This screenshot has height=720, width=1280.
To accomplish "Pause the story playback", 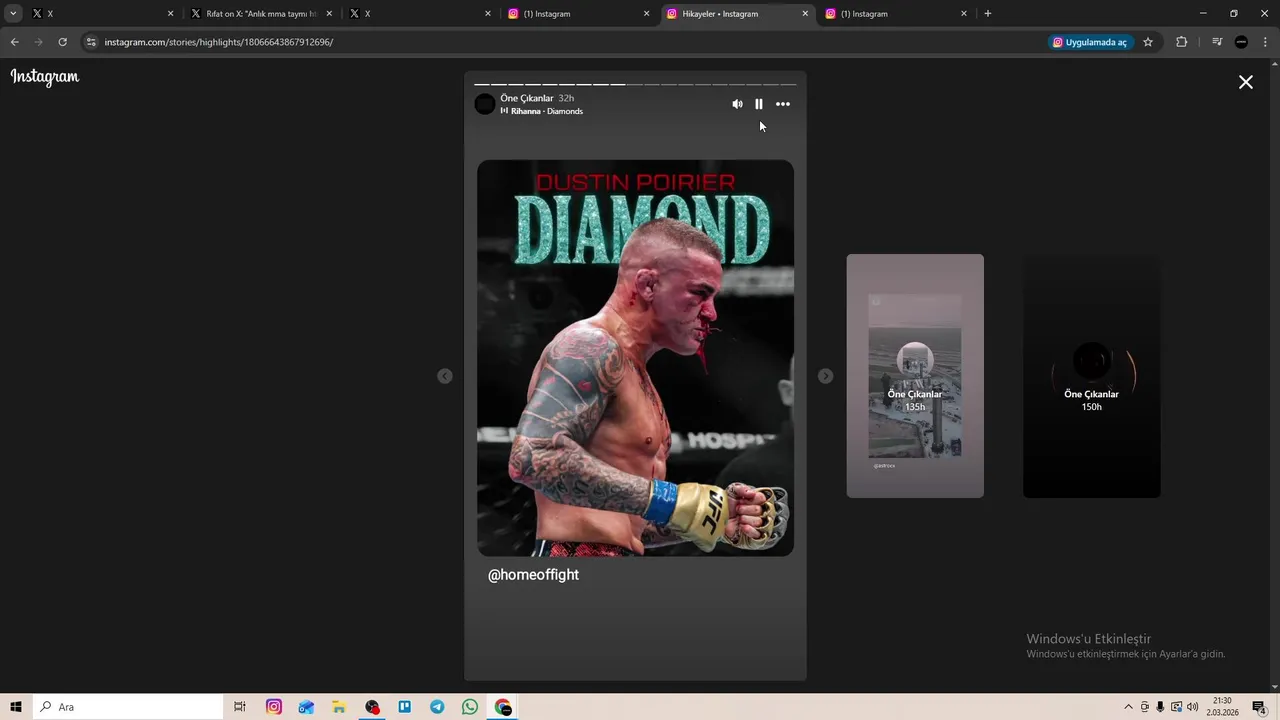I will (x=759, y=104).
